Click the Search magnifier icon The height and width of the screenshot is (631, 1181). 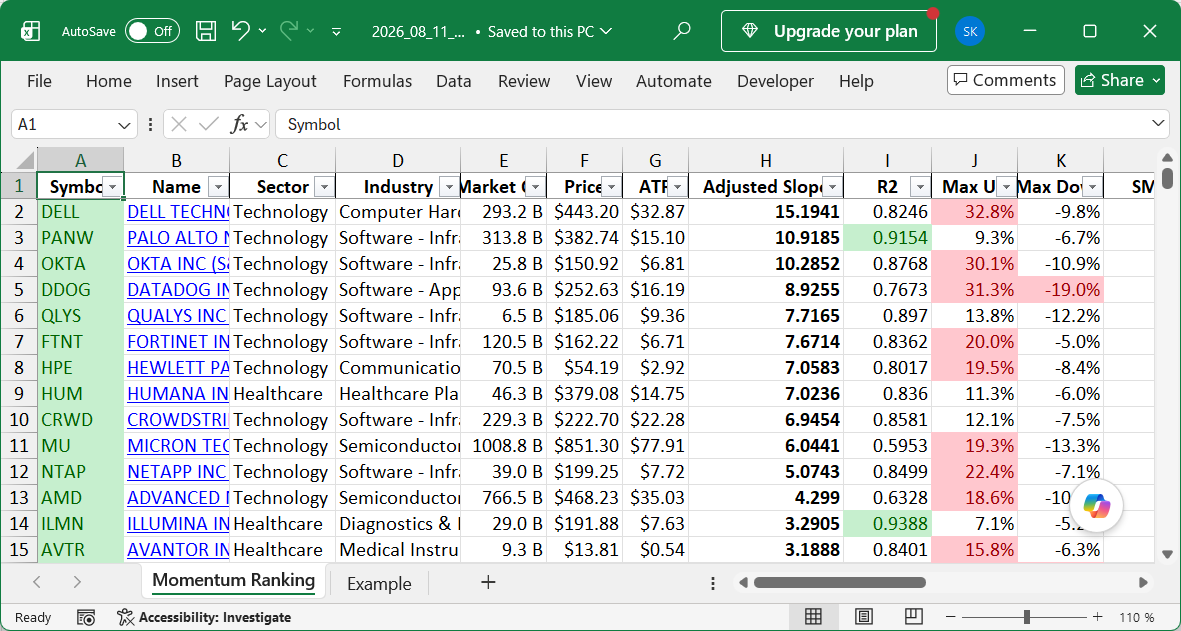682,31
